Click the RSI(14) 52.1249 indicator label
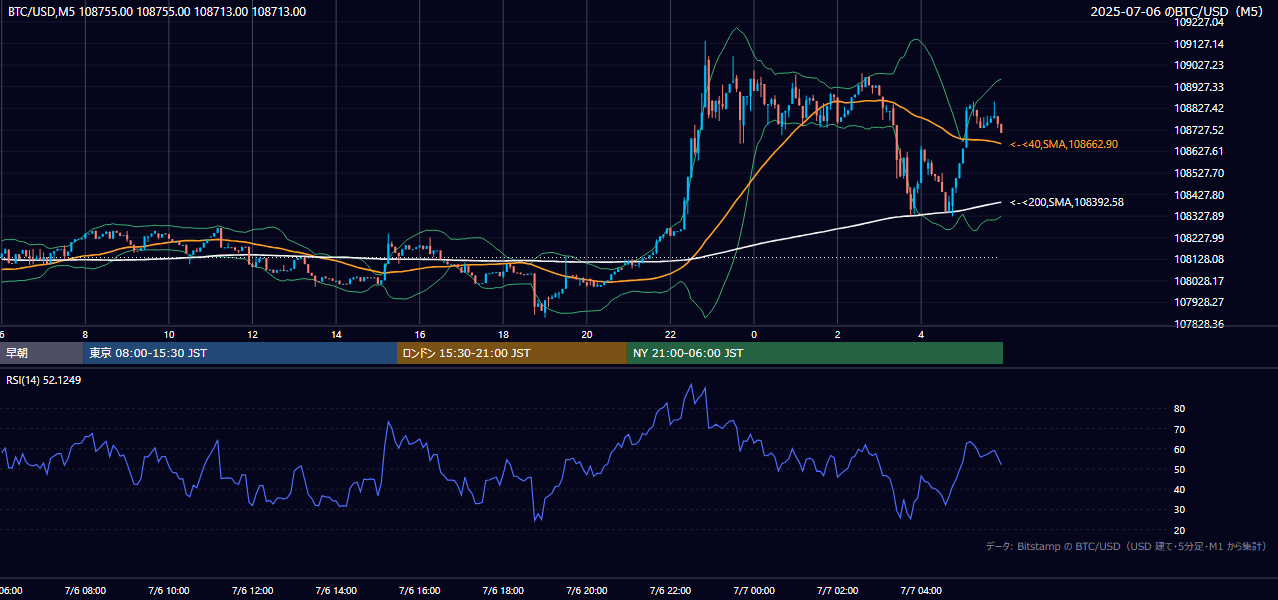Viewport: 1278px width, 600px height. click(x=44, y=380)
